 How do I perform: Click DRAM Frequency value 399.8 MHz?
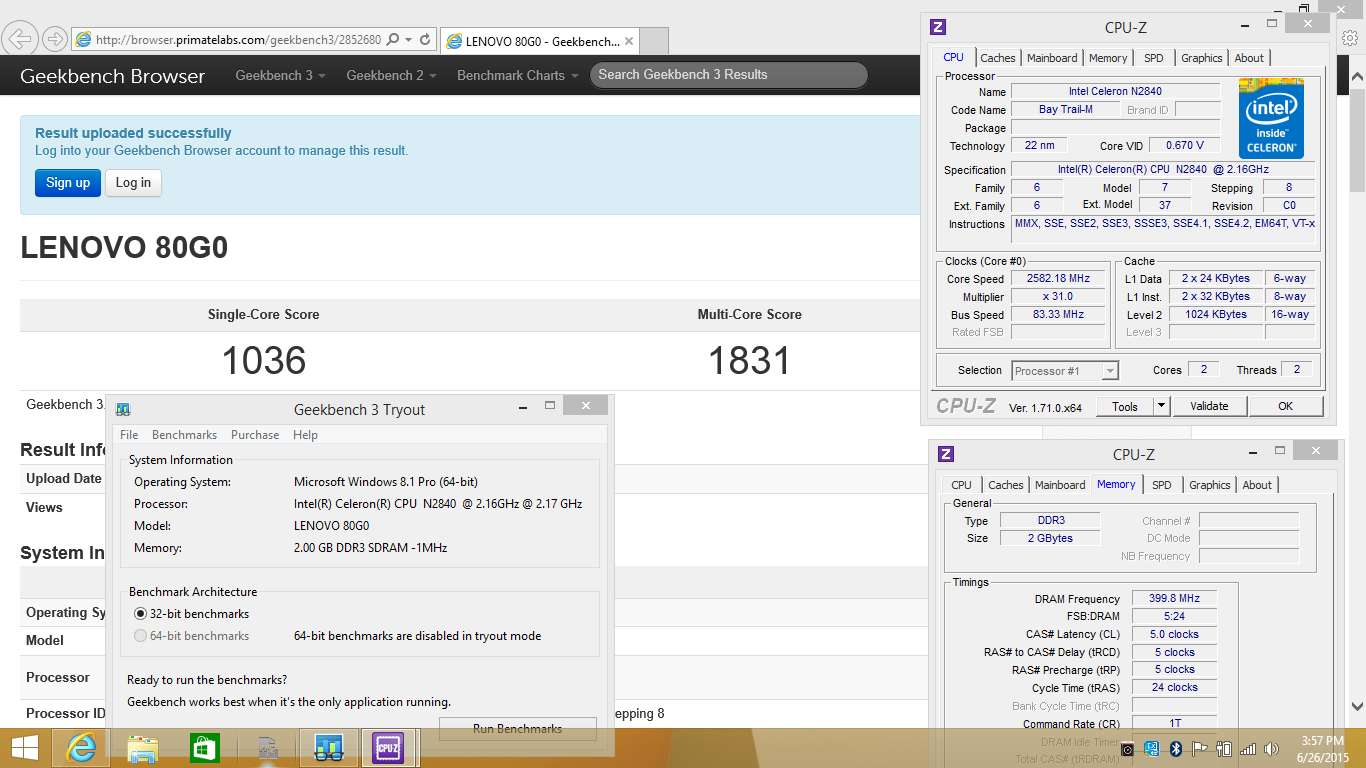coord(1174,599)
